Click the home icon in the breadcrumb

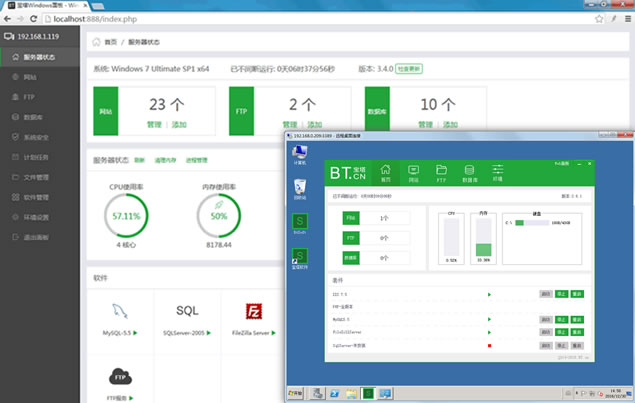(96, 42)
